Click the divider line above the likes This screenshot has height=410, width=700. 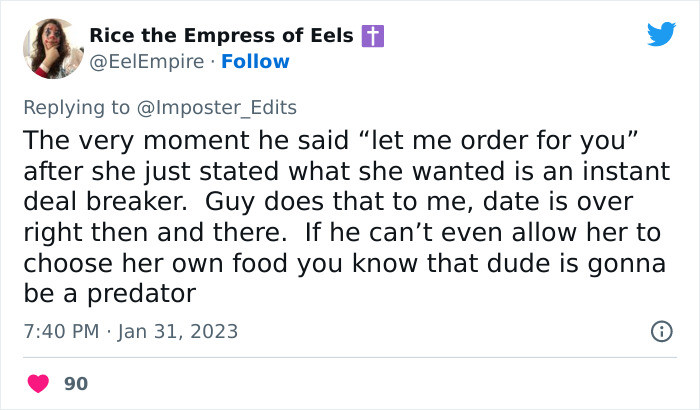coord(350,357)
